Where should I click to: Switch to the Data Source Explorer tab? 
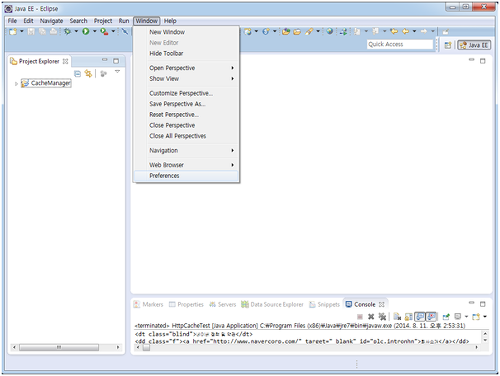(x=272, y=304)
